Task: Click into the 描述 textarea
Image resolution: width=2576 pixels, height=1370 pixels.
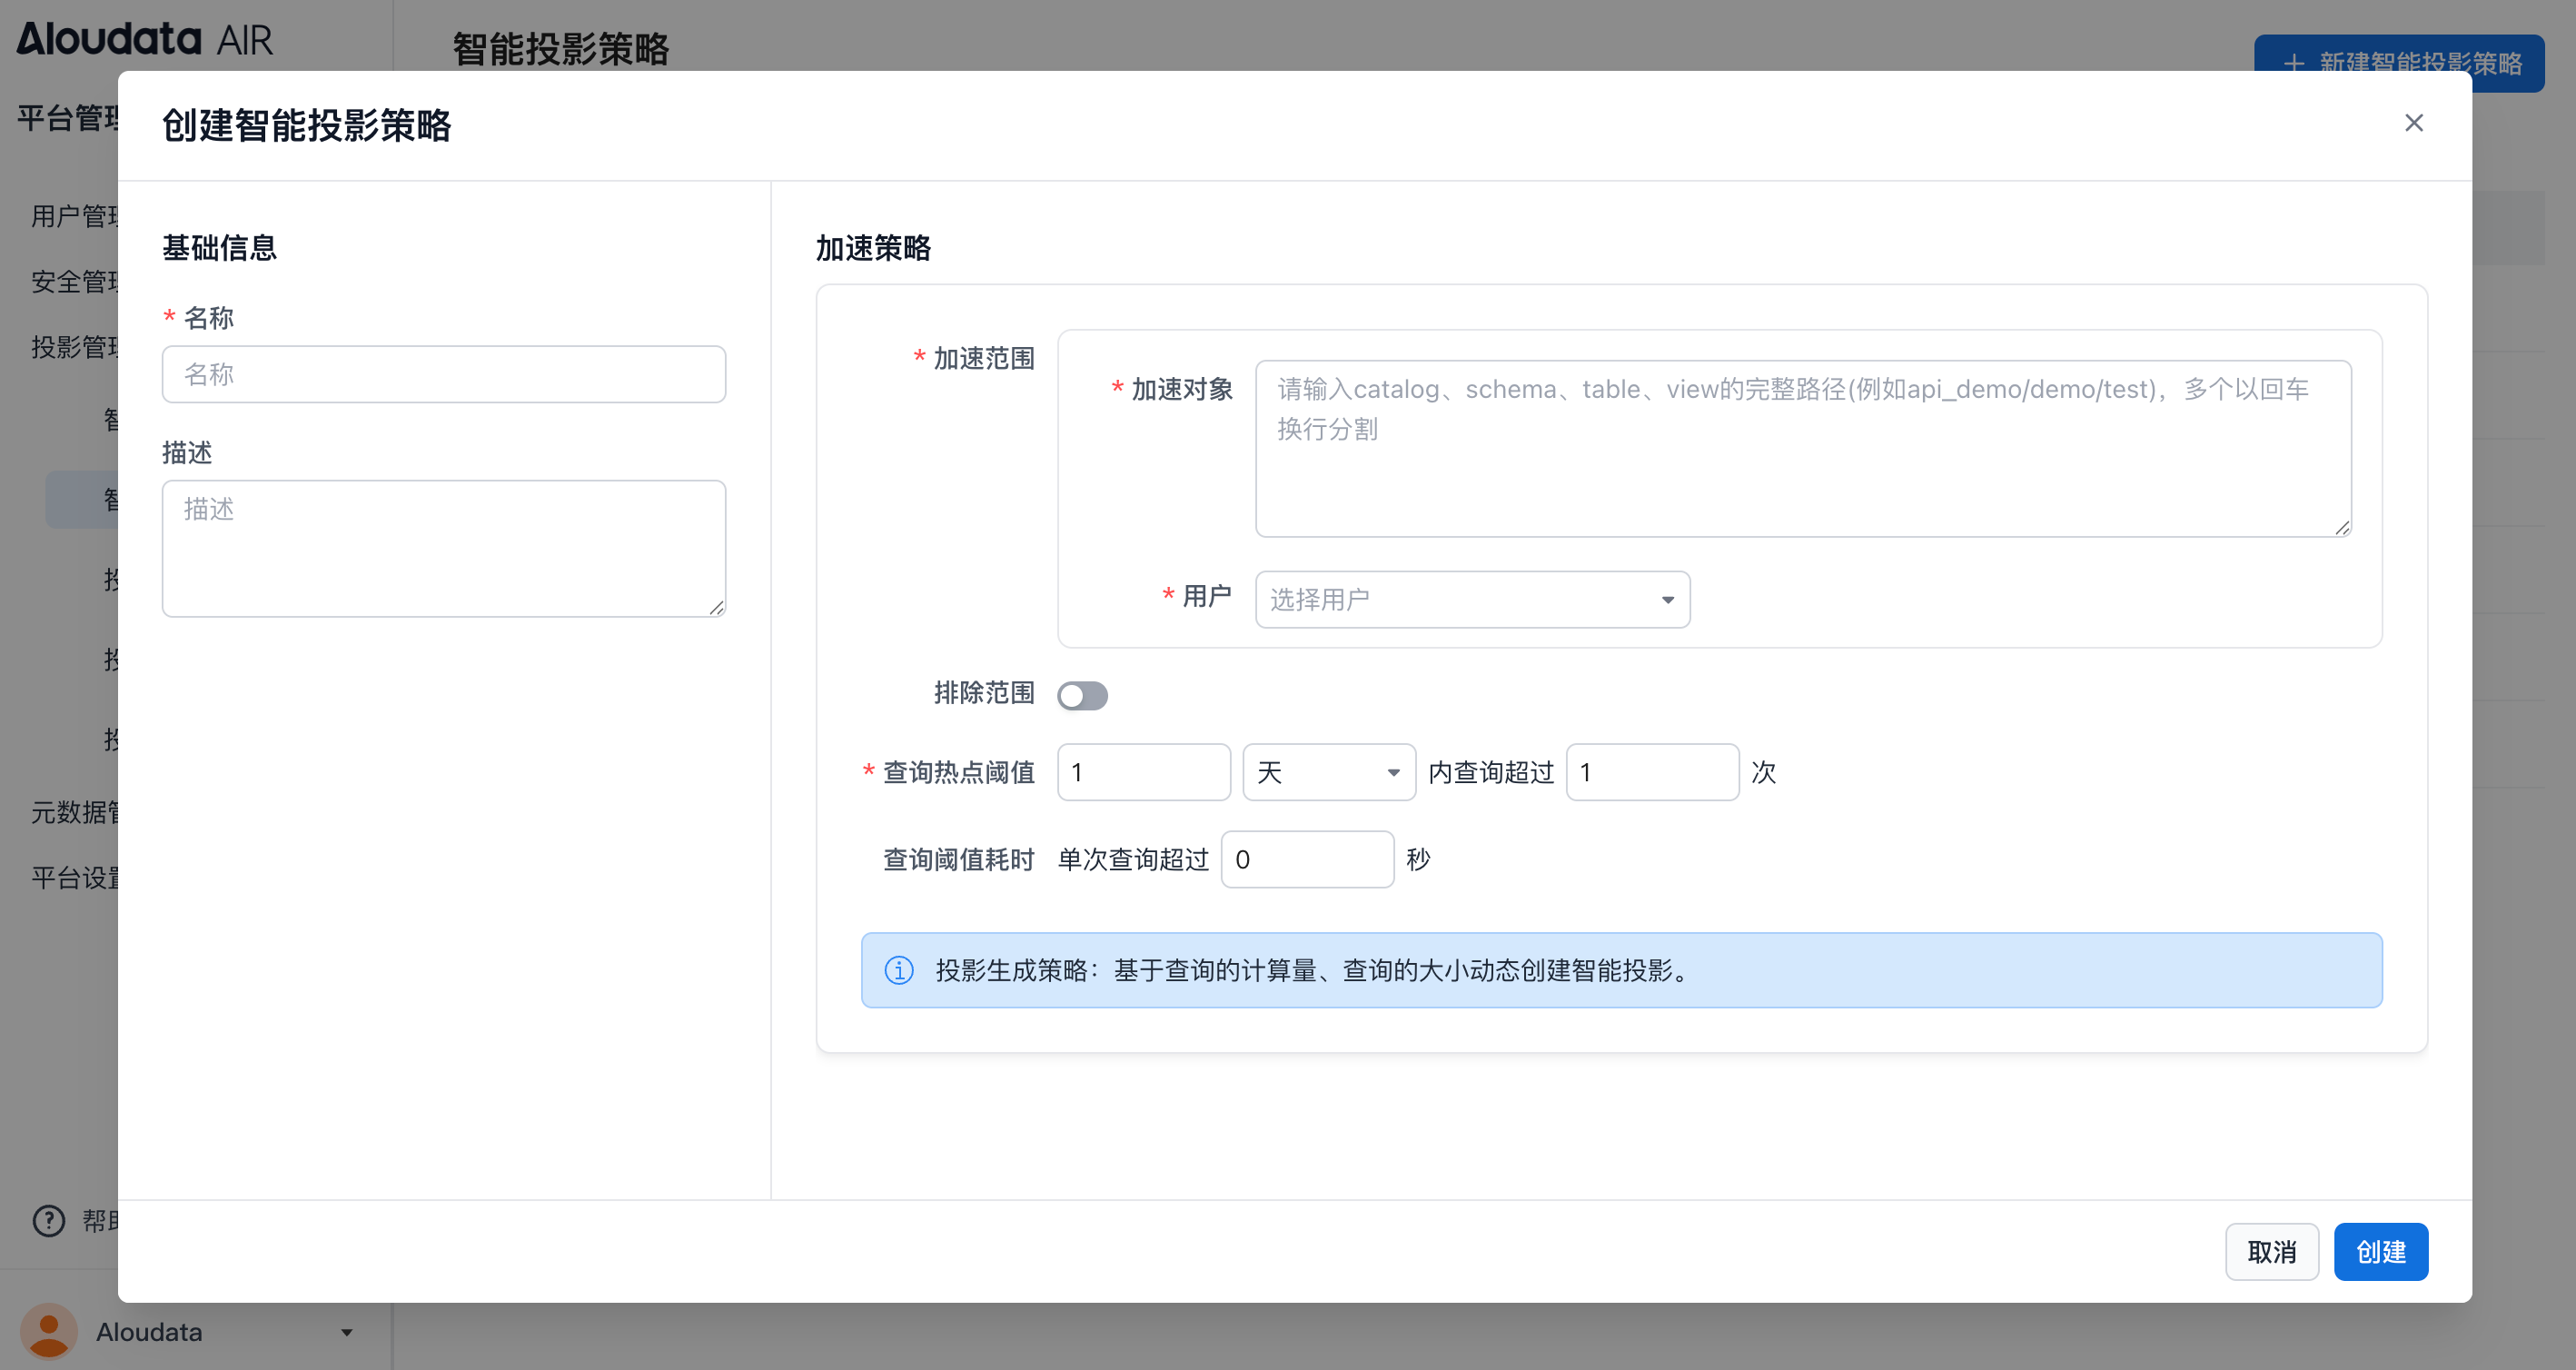Action: (x=443, y=547)
